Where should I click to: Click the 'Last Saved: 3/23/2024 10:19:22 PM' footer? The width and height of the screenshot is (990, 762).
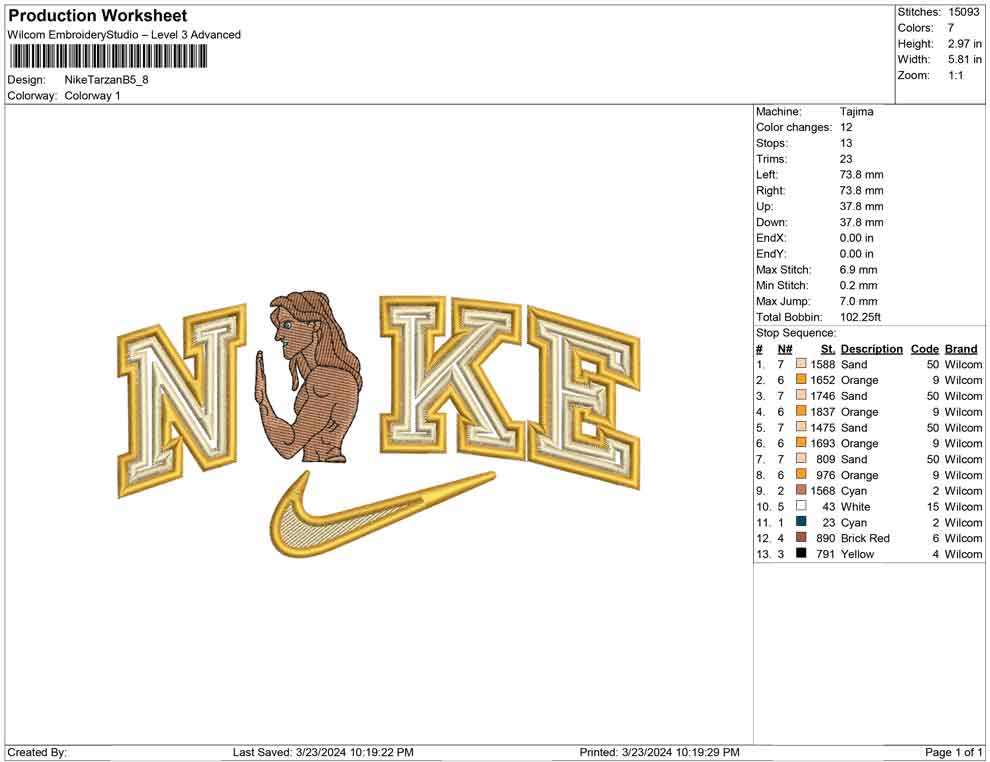click(x=323, y=752)
